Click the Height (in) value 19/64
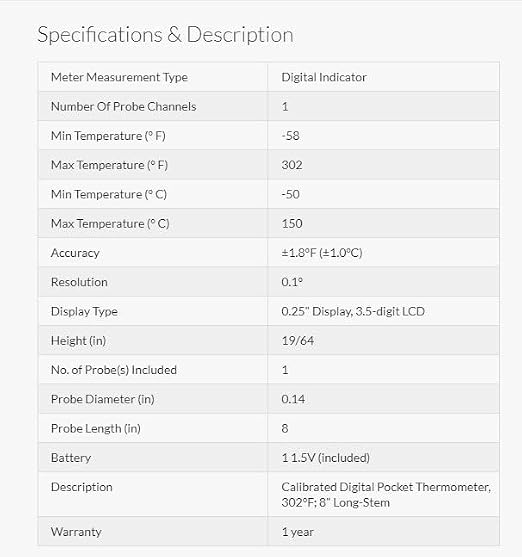 coord(297,341)
